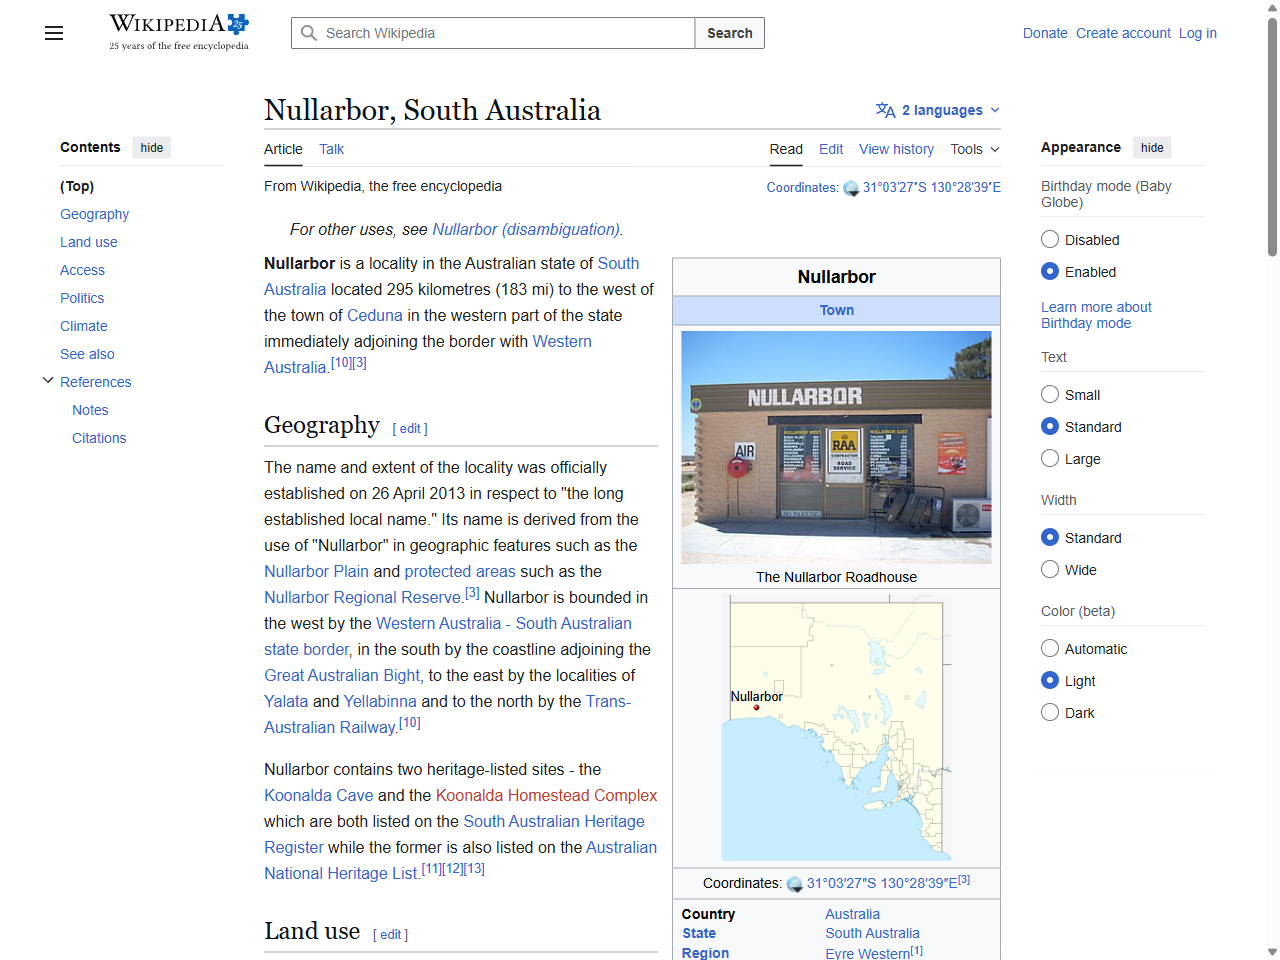Switch to the Article tab

tap(283, 149)
